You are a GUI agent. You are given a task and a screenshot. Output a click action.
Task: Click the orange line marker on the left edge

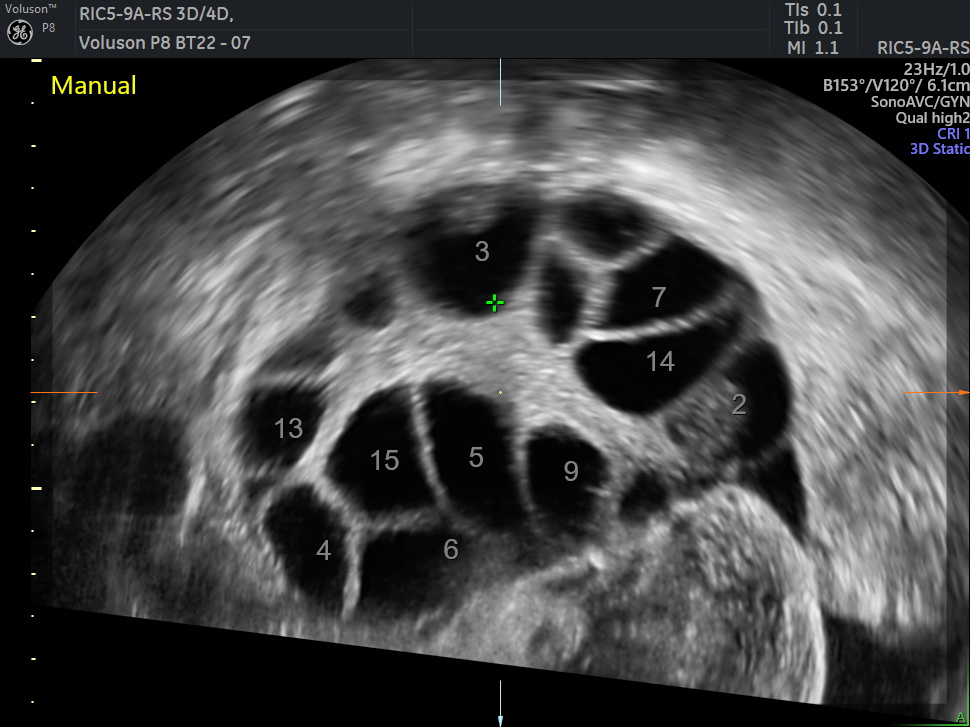point(64,393)
